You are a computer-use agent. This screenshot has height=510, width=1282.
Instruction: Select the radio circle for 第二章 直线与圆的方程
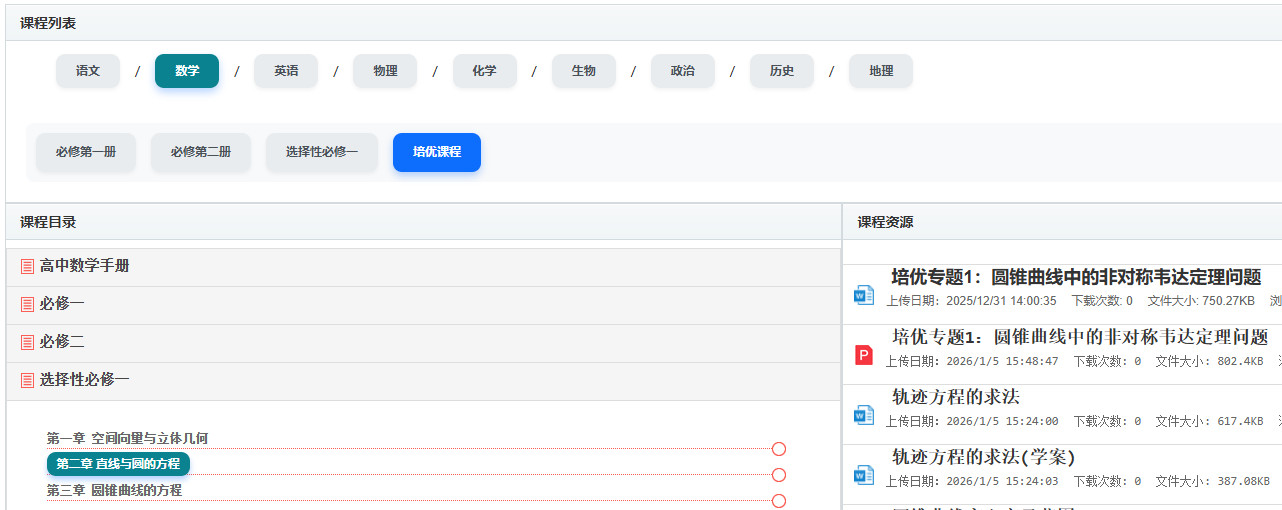(779, 475)
